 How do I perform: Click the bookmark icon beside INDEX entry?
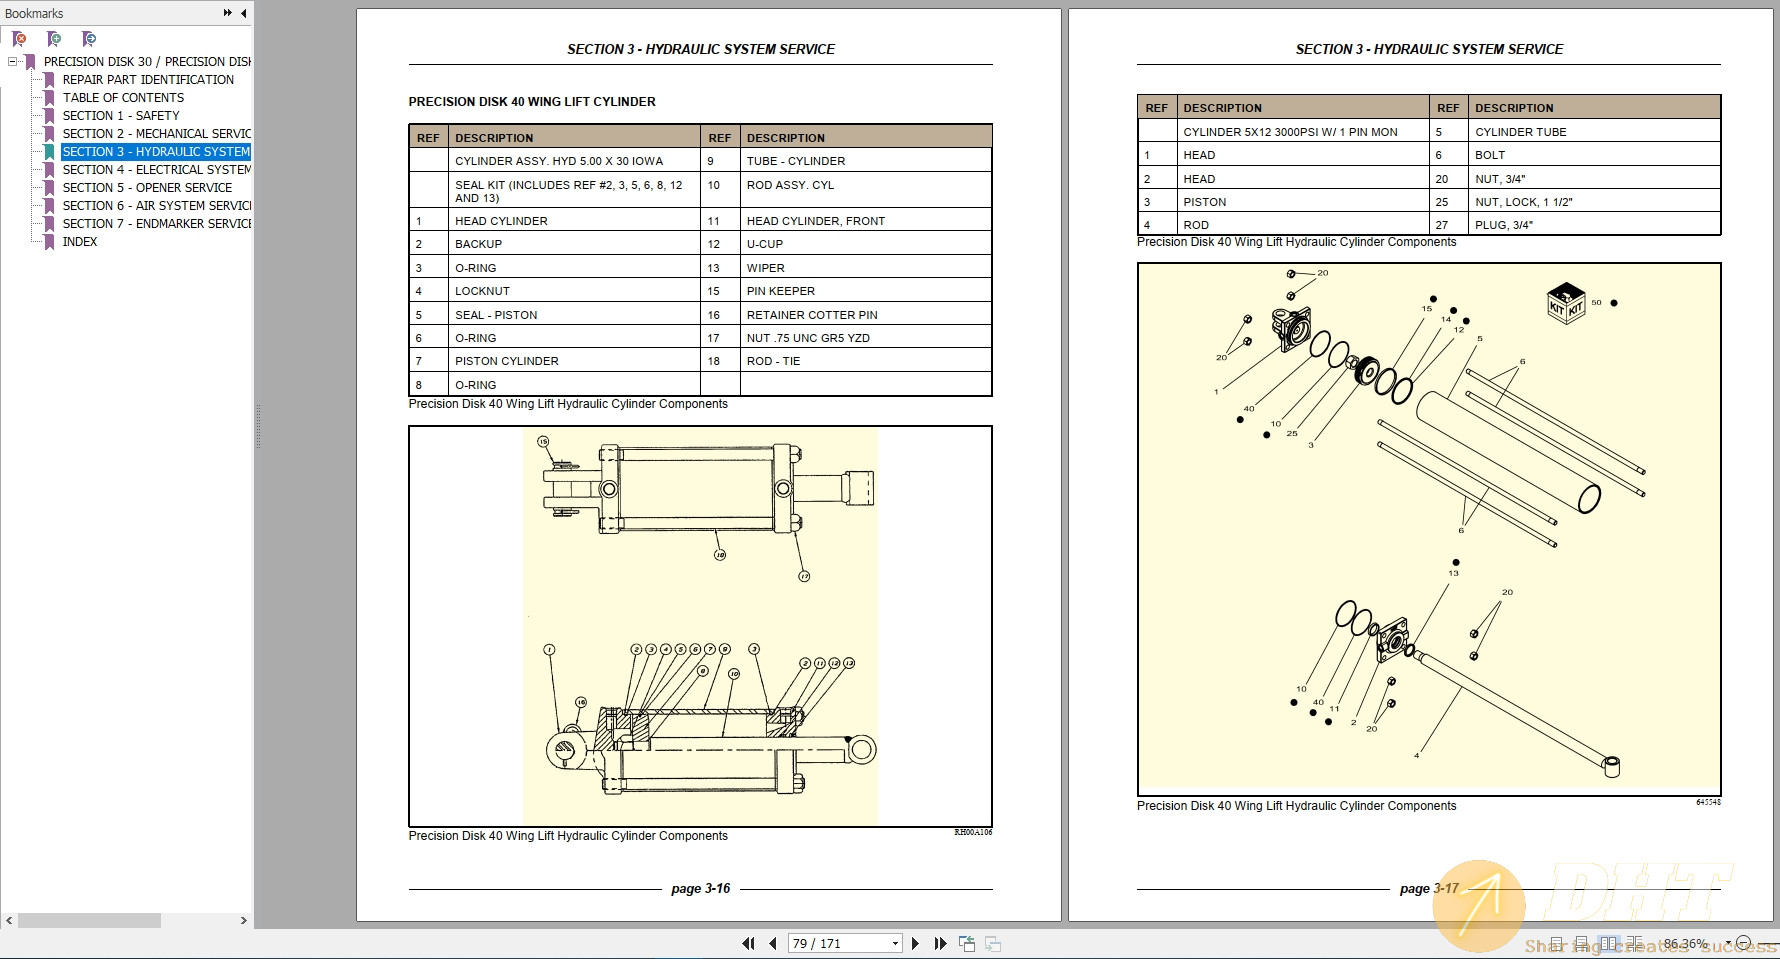coord(48,242)
